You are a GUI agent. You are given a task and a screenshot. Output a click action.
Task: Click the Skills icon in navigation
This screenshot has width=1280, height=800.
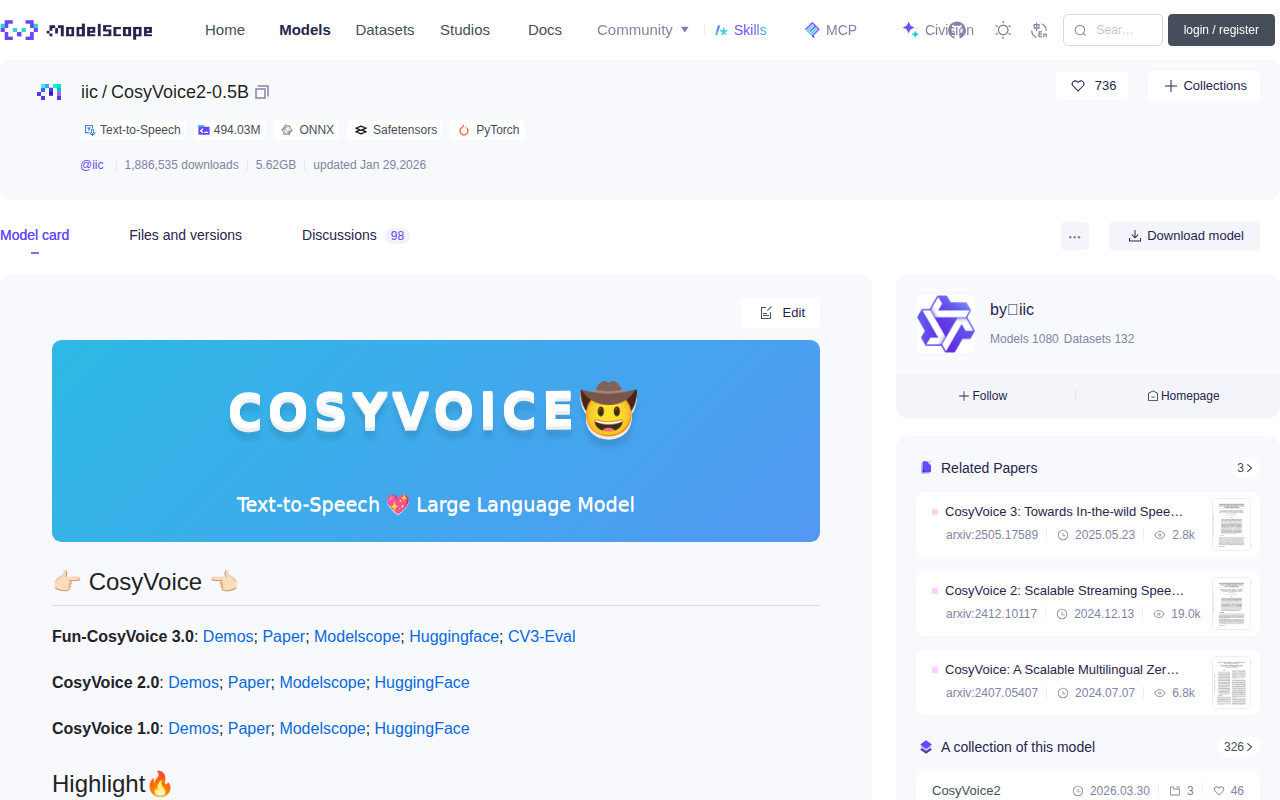(x=721, y=30)
